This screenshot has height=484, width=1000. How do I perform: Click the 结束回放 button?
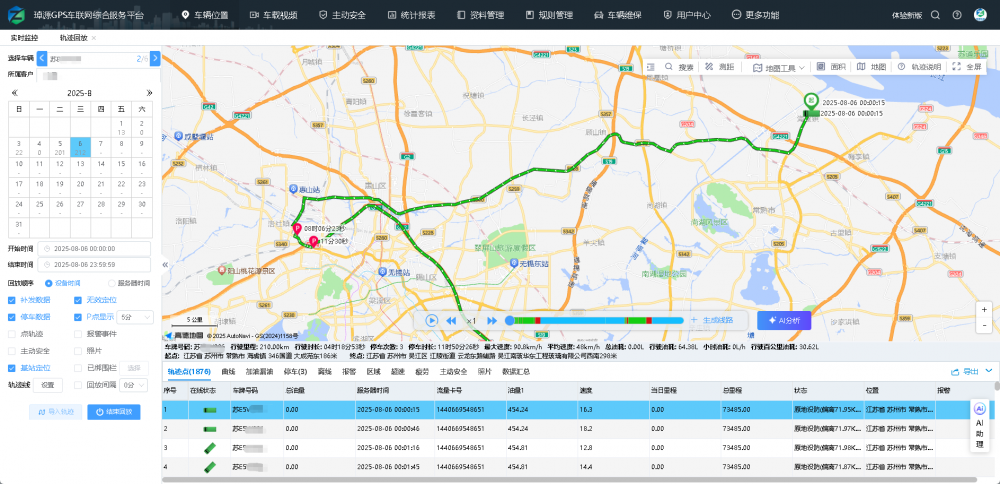coord(113,412)
